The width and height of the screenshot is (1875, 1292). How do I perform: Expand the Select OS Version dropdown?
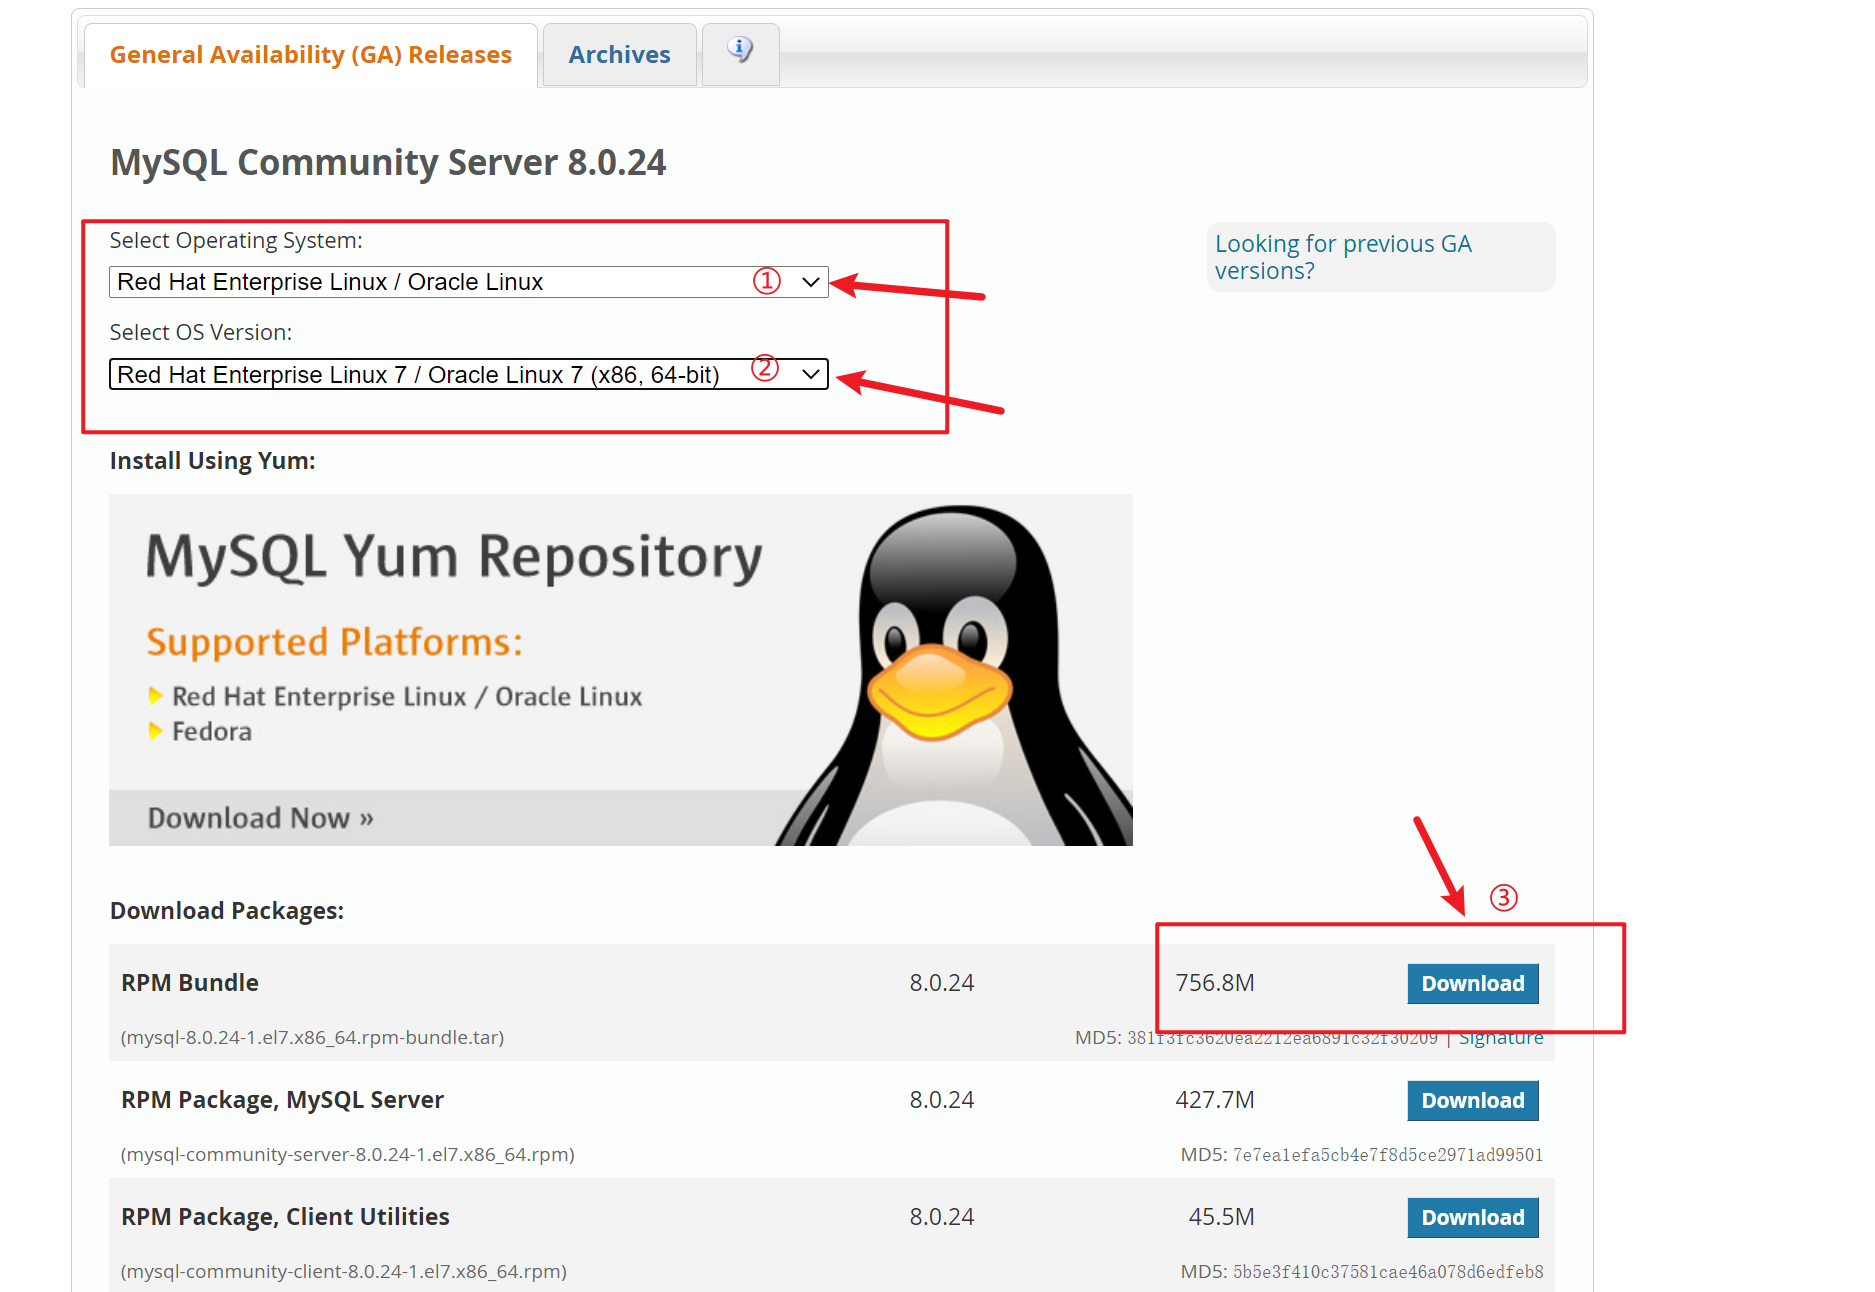point(468,374)
